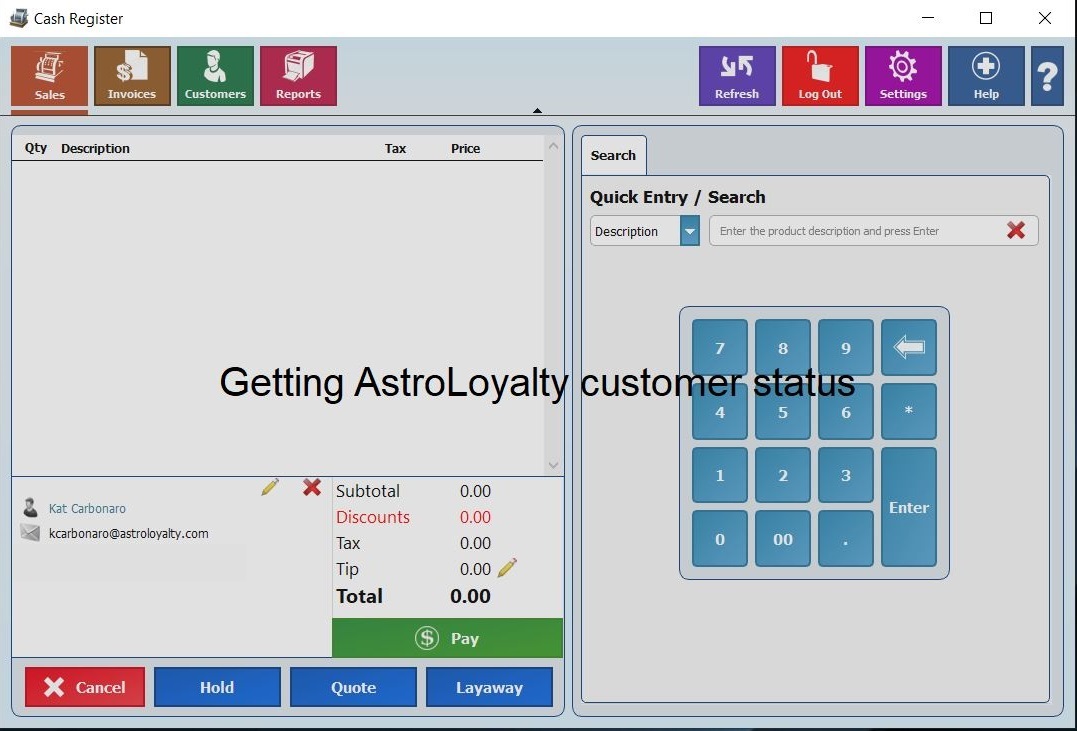This screenshot has height=731, width=1077.
Task: Click the item list scroll up arrow
Action: (553, 146)
